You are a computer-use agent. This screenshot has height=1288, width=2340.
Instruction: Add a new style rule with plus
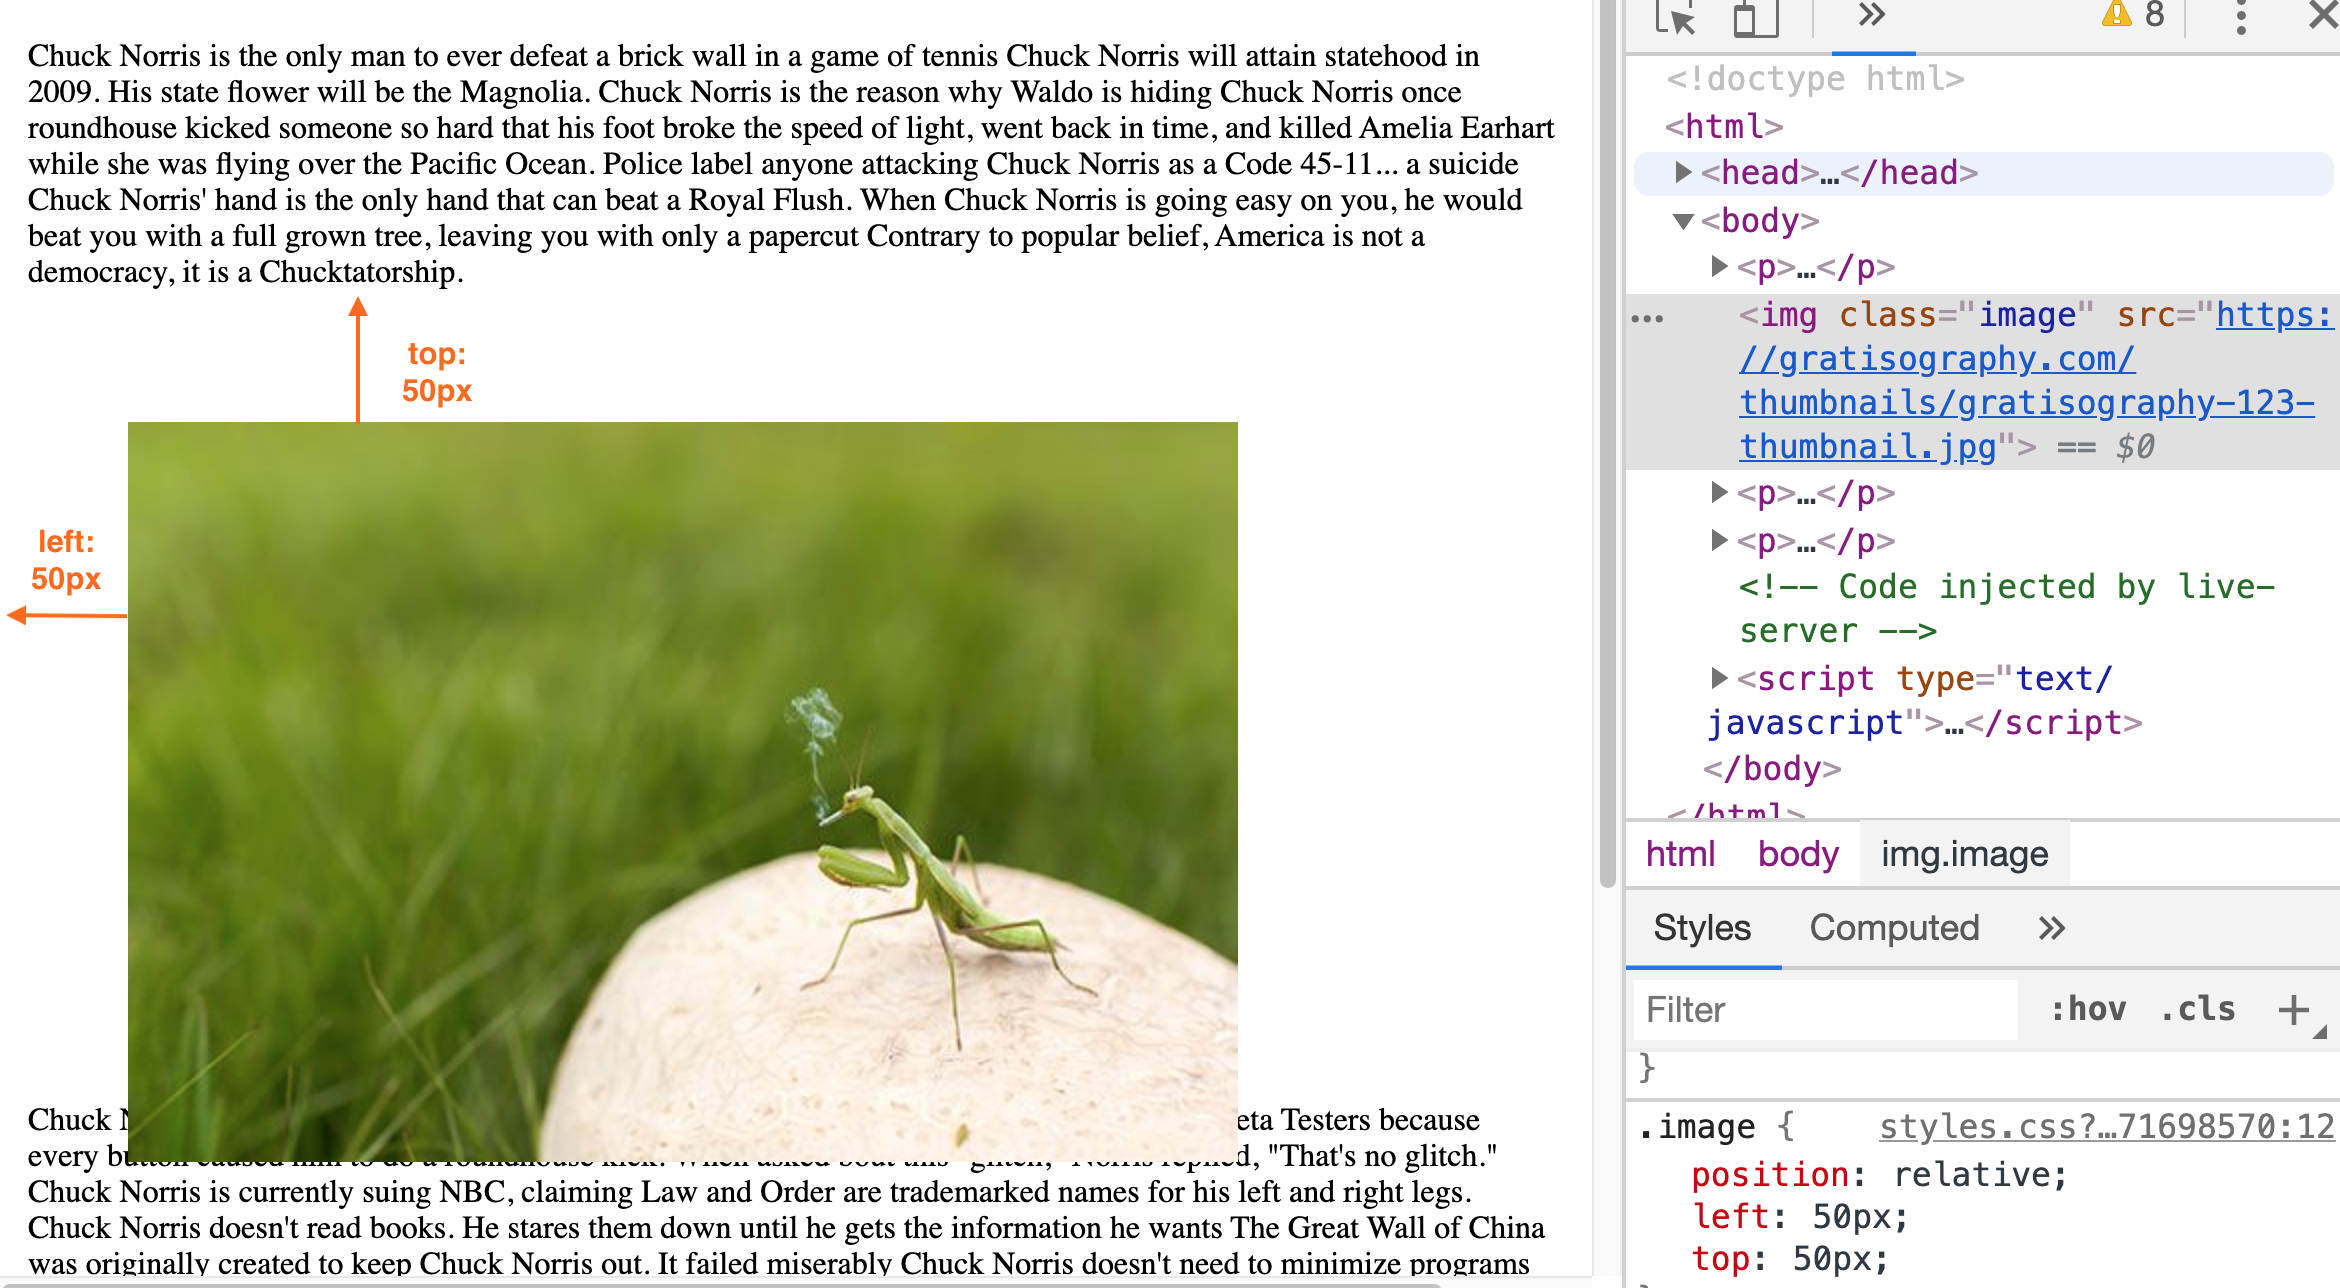coord(2293,1009)
